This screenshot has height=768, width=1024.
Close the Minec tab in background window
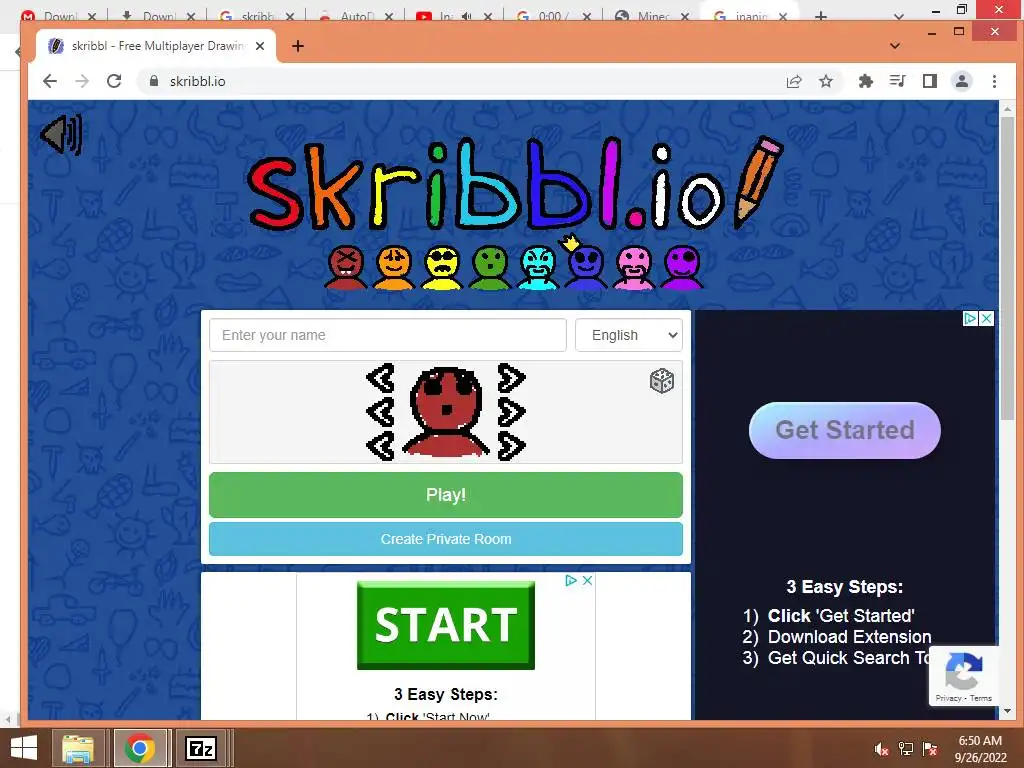pos(684,16)
